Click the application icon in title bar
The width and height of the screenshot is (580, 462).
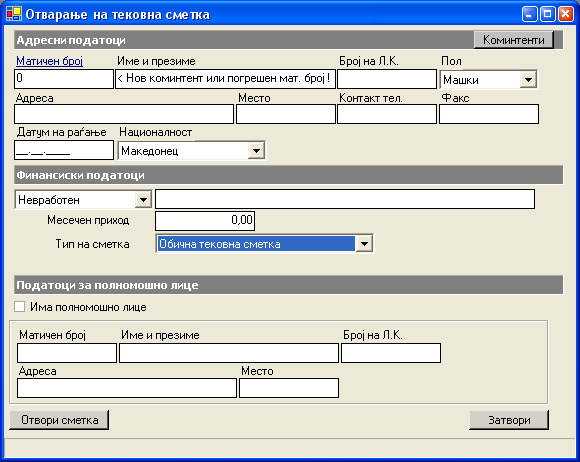14,14
